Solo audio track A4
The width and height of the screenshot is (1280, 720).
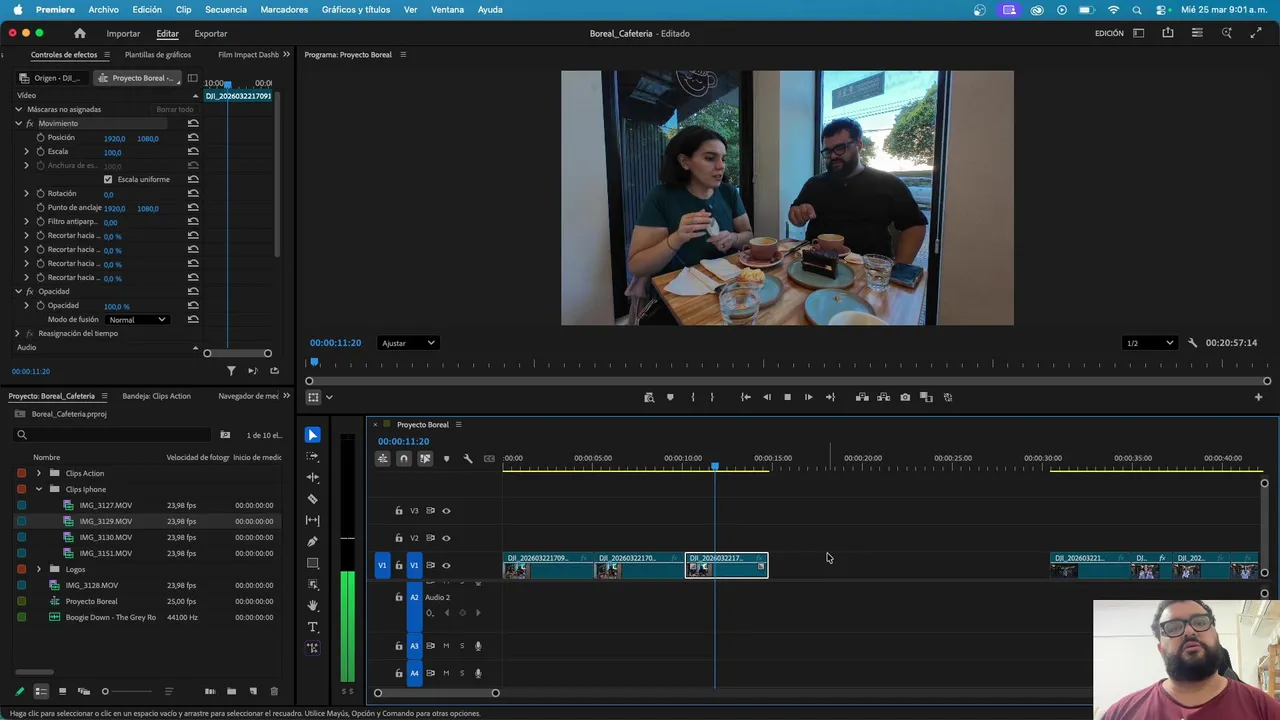[x=462, y=673]
